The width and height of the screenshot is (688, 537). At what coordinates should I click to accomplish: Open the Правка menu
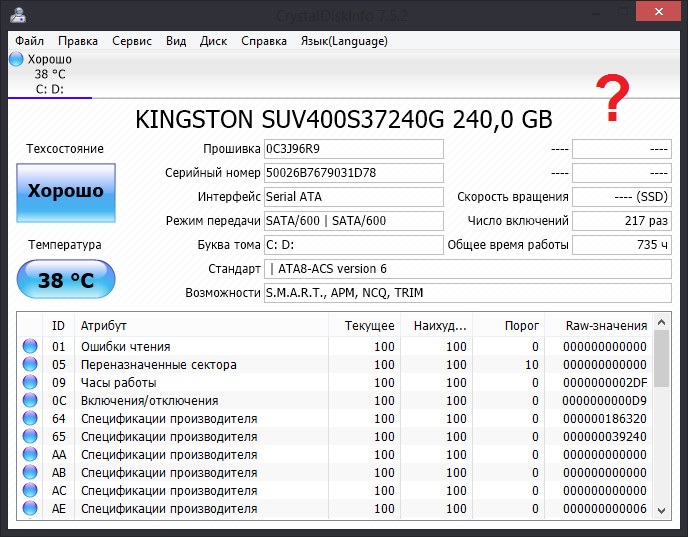click(78, 41)
